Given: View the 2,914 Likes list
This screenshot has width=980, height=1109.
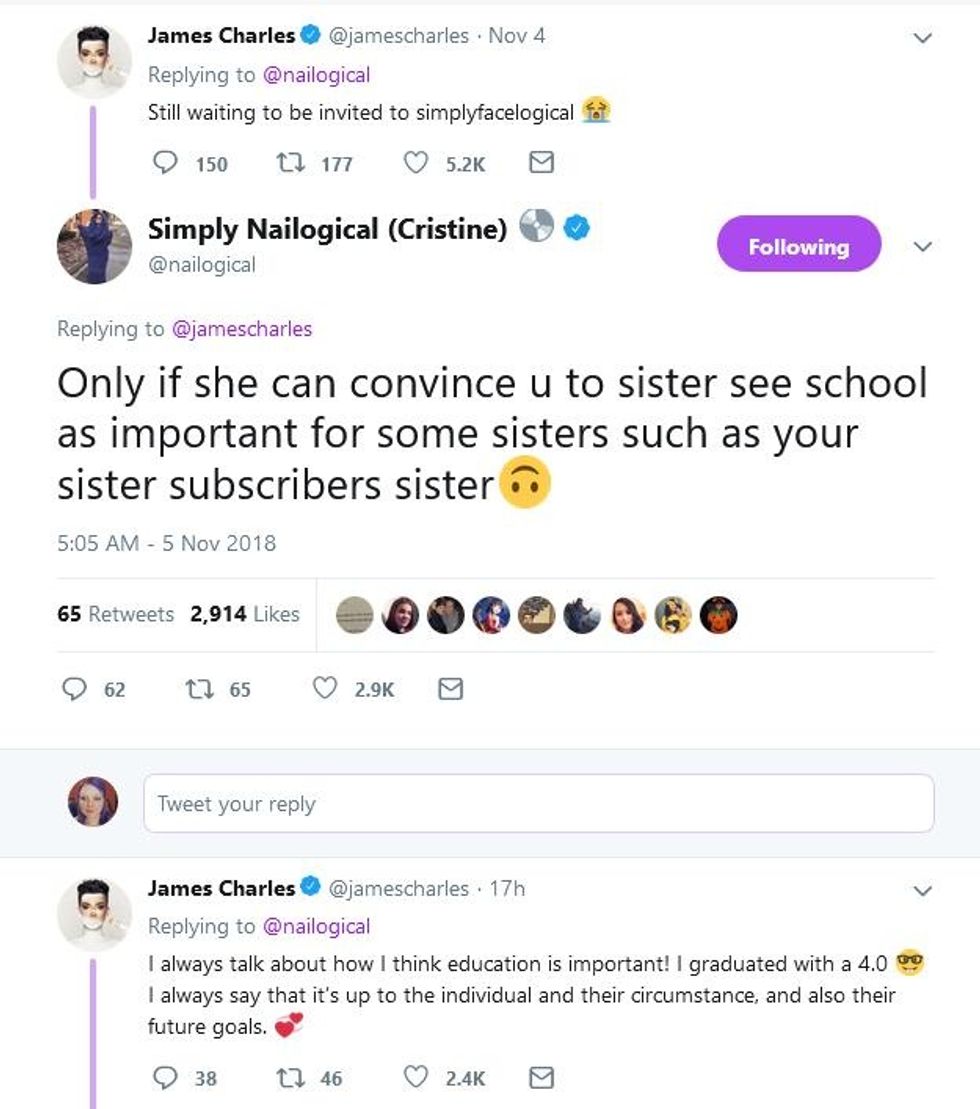Looking at the screenshot, I should pos(245,614).
